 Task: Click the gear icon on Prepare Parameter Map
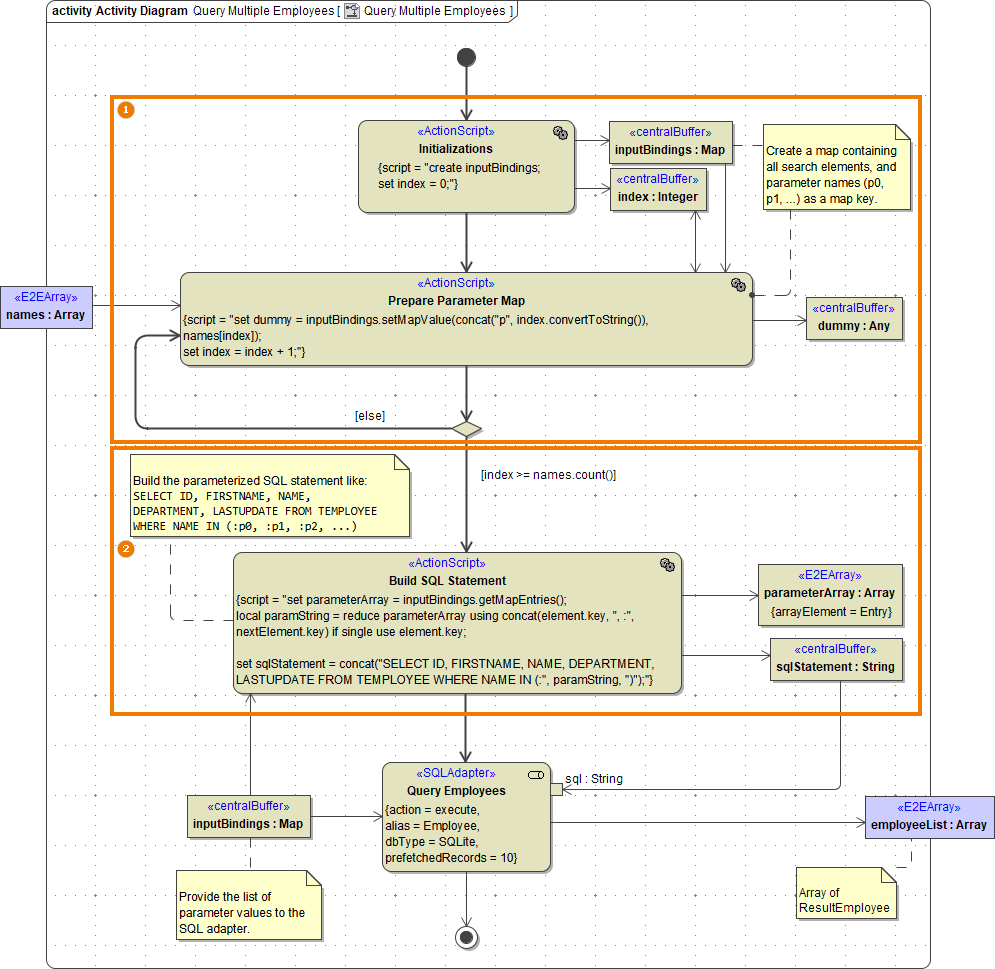[740, 285]
